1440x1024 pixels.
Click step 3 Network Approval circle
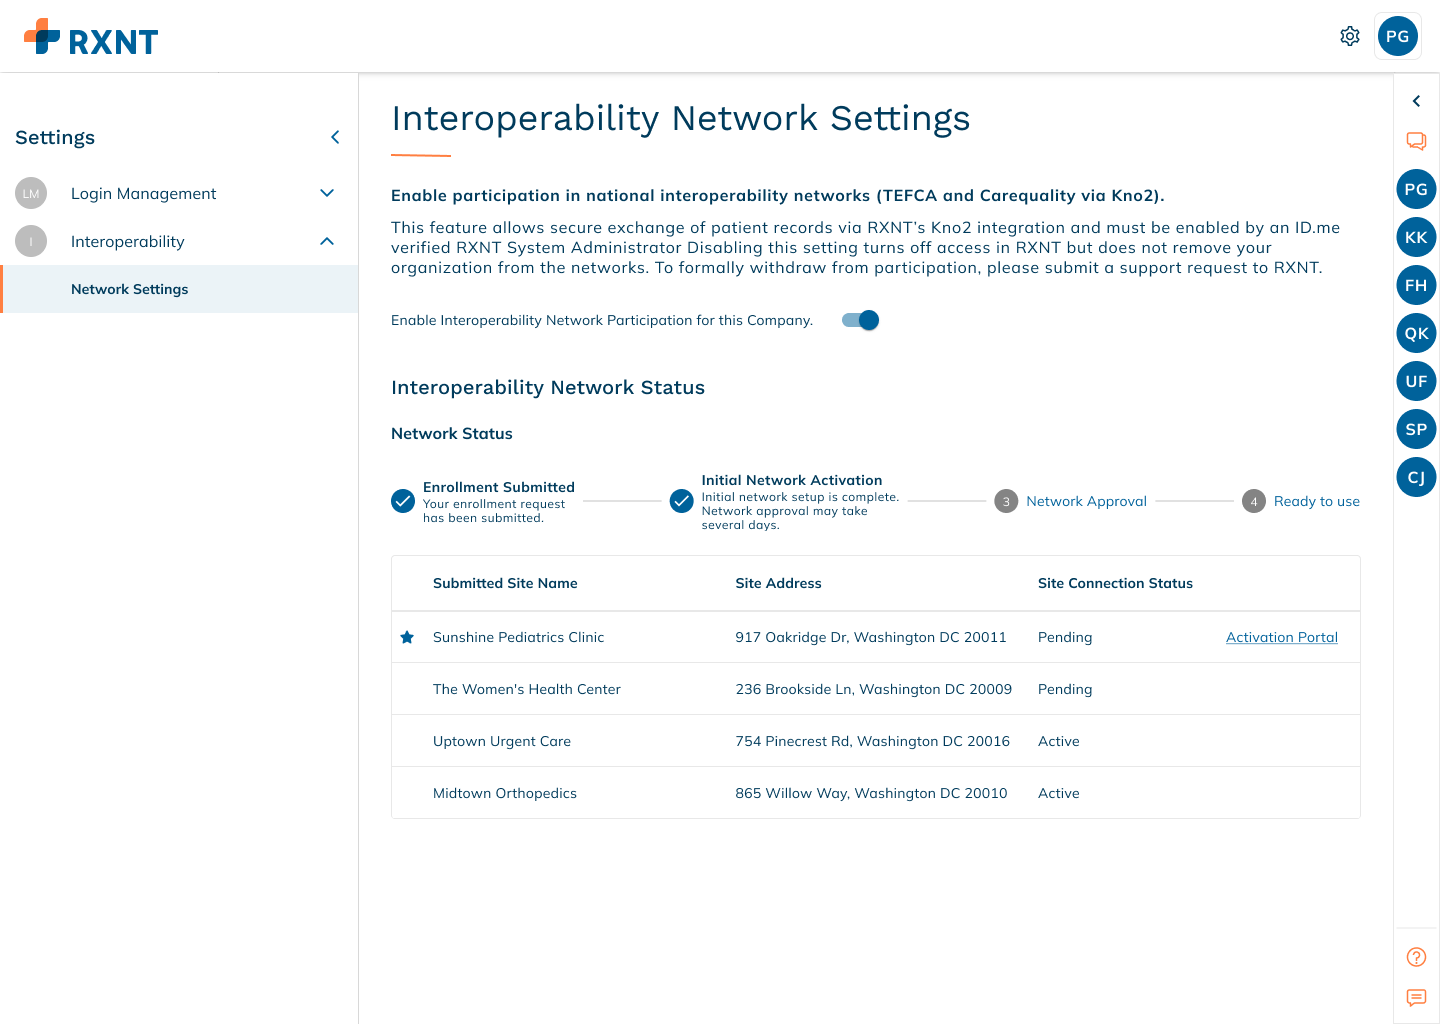click(1006, 501)
